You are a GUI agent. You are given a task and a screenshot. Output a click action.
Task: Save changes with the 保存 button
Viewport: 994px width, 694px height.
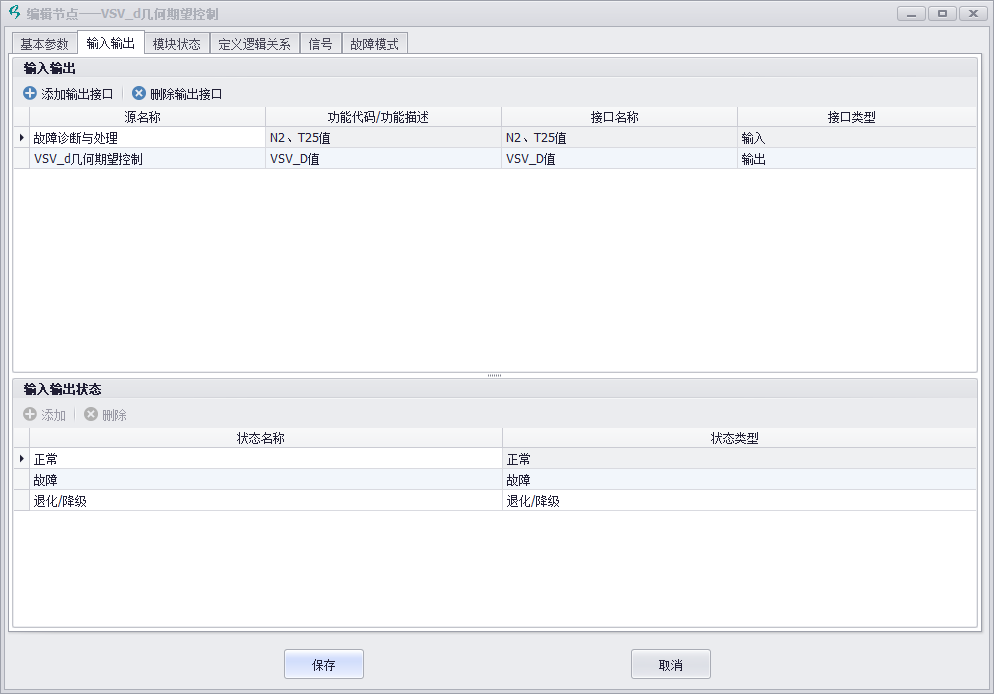[324, 664]
